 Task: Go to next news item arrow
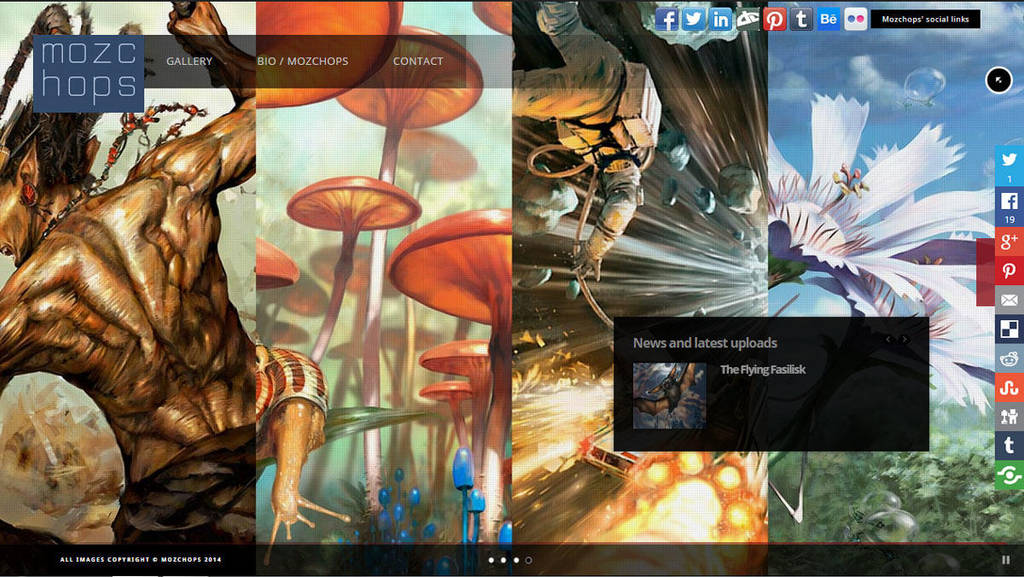click(x=904, y=339)
